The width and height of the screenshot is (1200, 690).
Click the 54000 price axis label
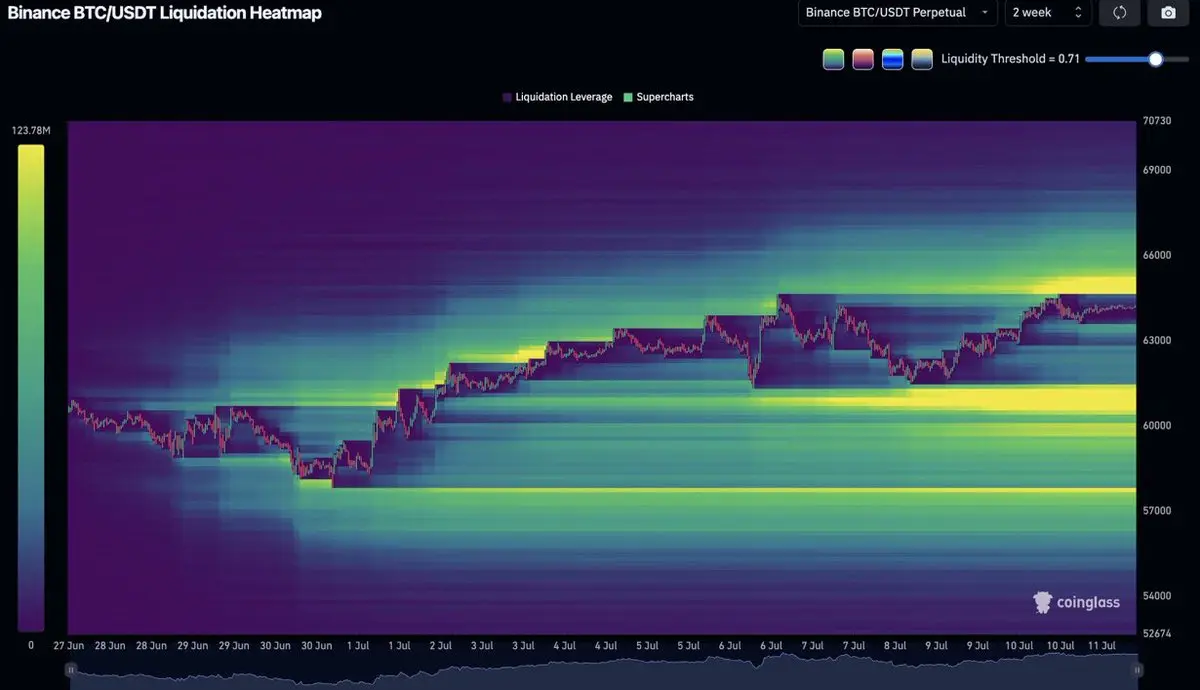coord(1157,595)
